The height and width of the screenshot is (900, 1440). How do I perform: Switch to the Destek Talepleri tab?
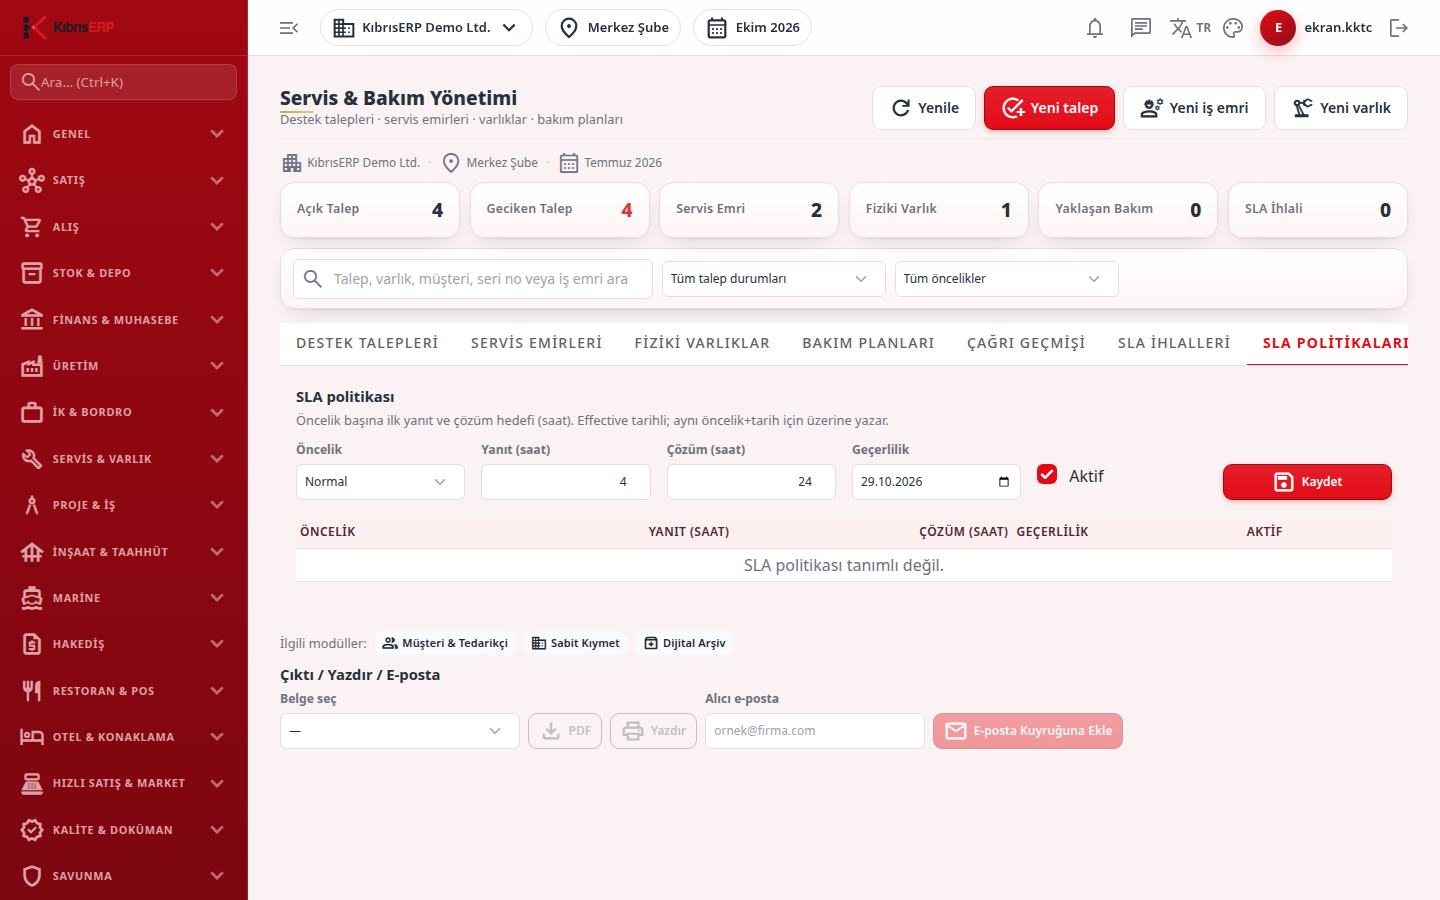[367, 343]
